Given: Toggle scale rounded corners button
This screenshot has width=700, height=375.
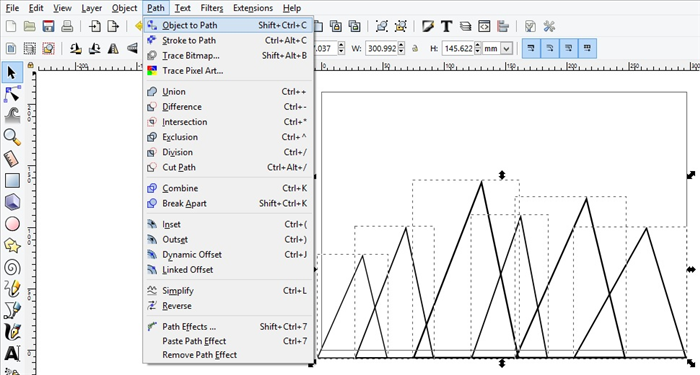Looking at the screenshot, I should [550, 48].
